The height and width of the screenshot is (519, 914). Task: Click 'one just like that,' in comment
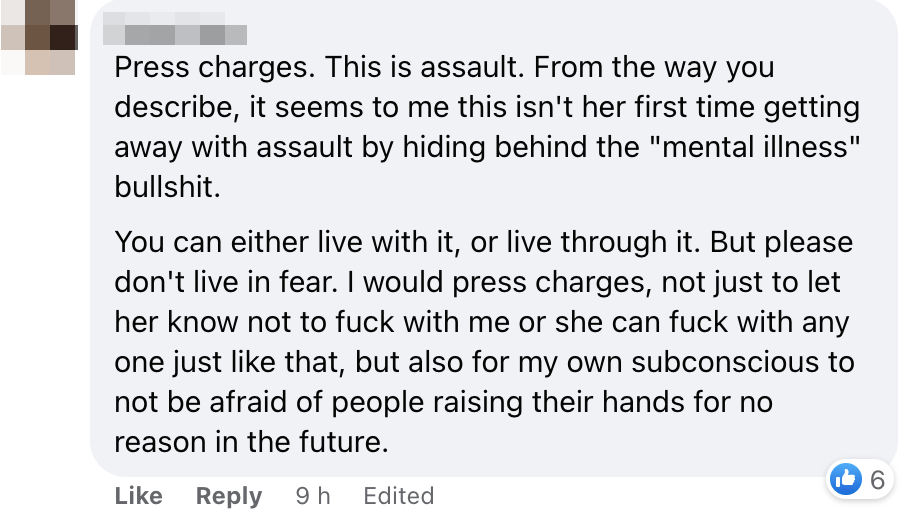pyautogui.click(x=230, y=363)
